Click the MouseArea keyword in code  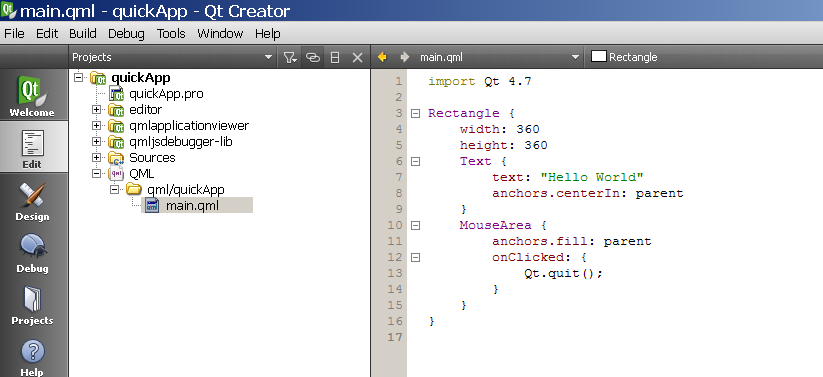pyautogui.click(x=495, y=225)
